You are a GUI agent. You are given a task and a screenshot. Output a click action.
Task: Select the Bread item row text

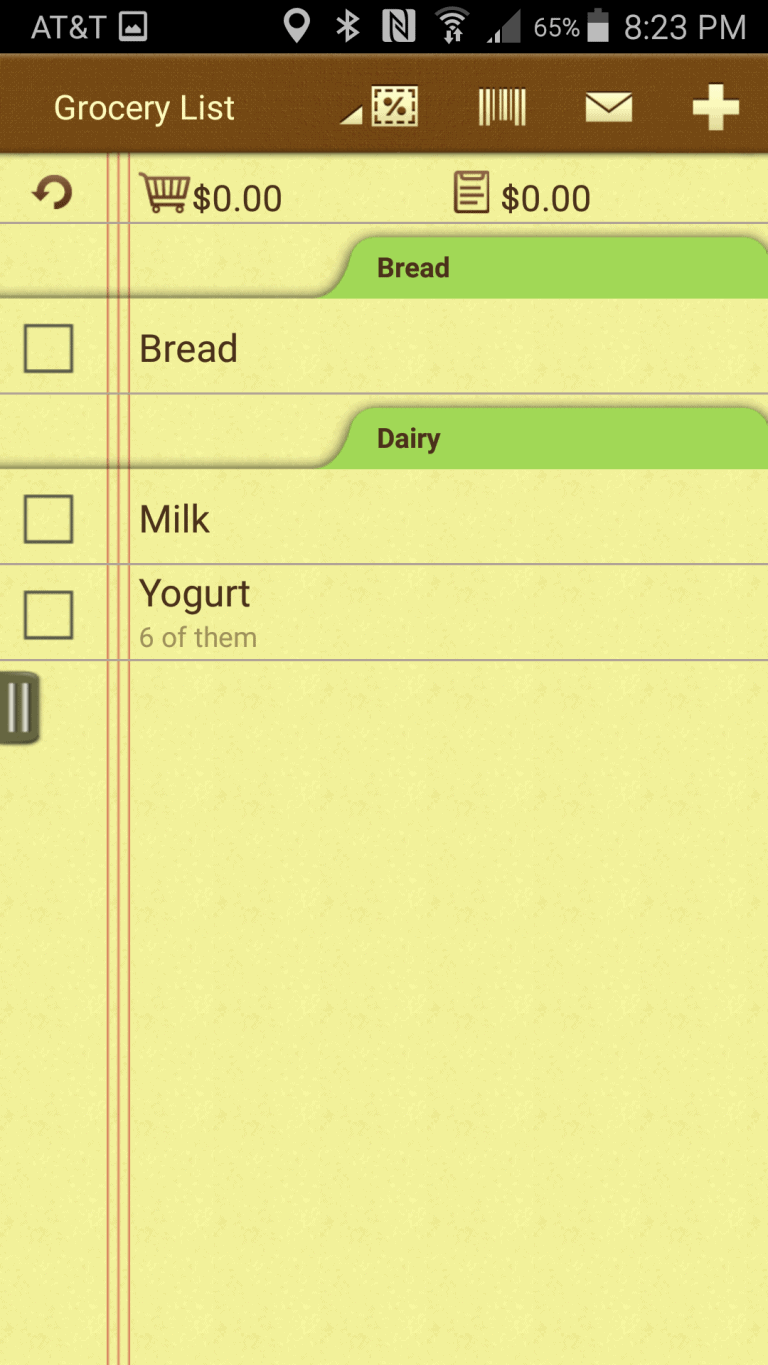tap(188, 348)
